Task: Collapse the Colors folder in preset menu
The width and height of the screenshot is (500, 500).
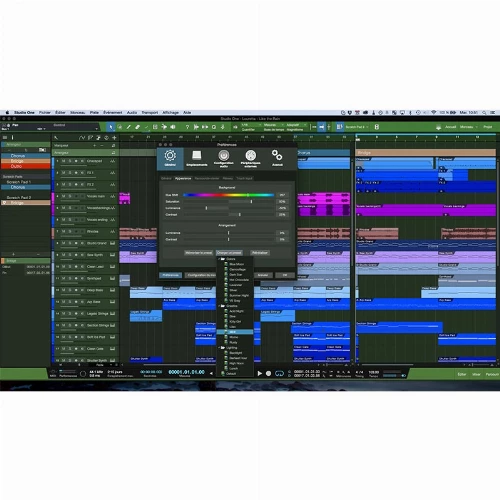Action: (x=220, y=259)
